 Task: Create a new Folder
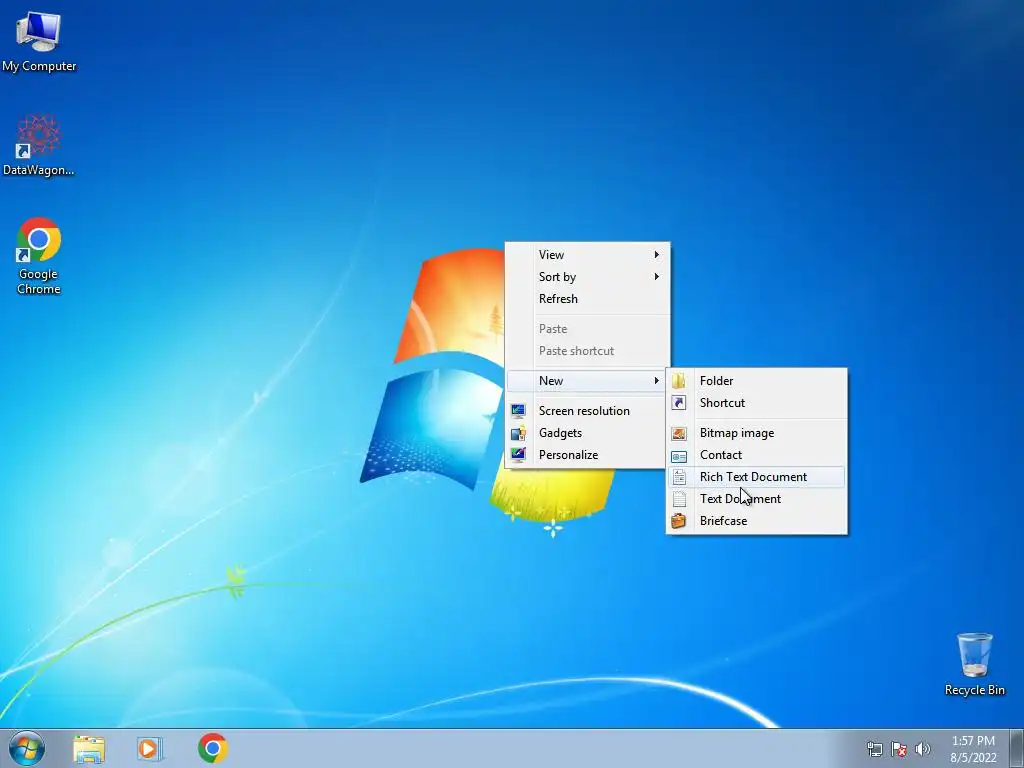point(757,381)
